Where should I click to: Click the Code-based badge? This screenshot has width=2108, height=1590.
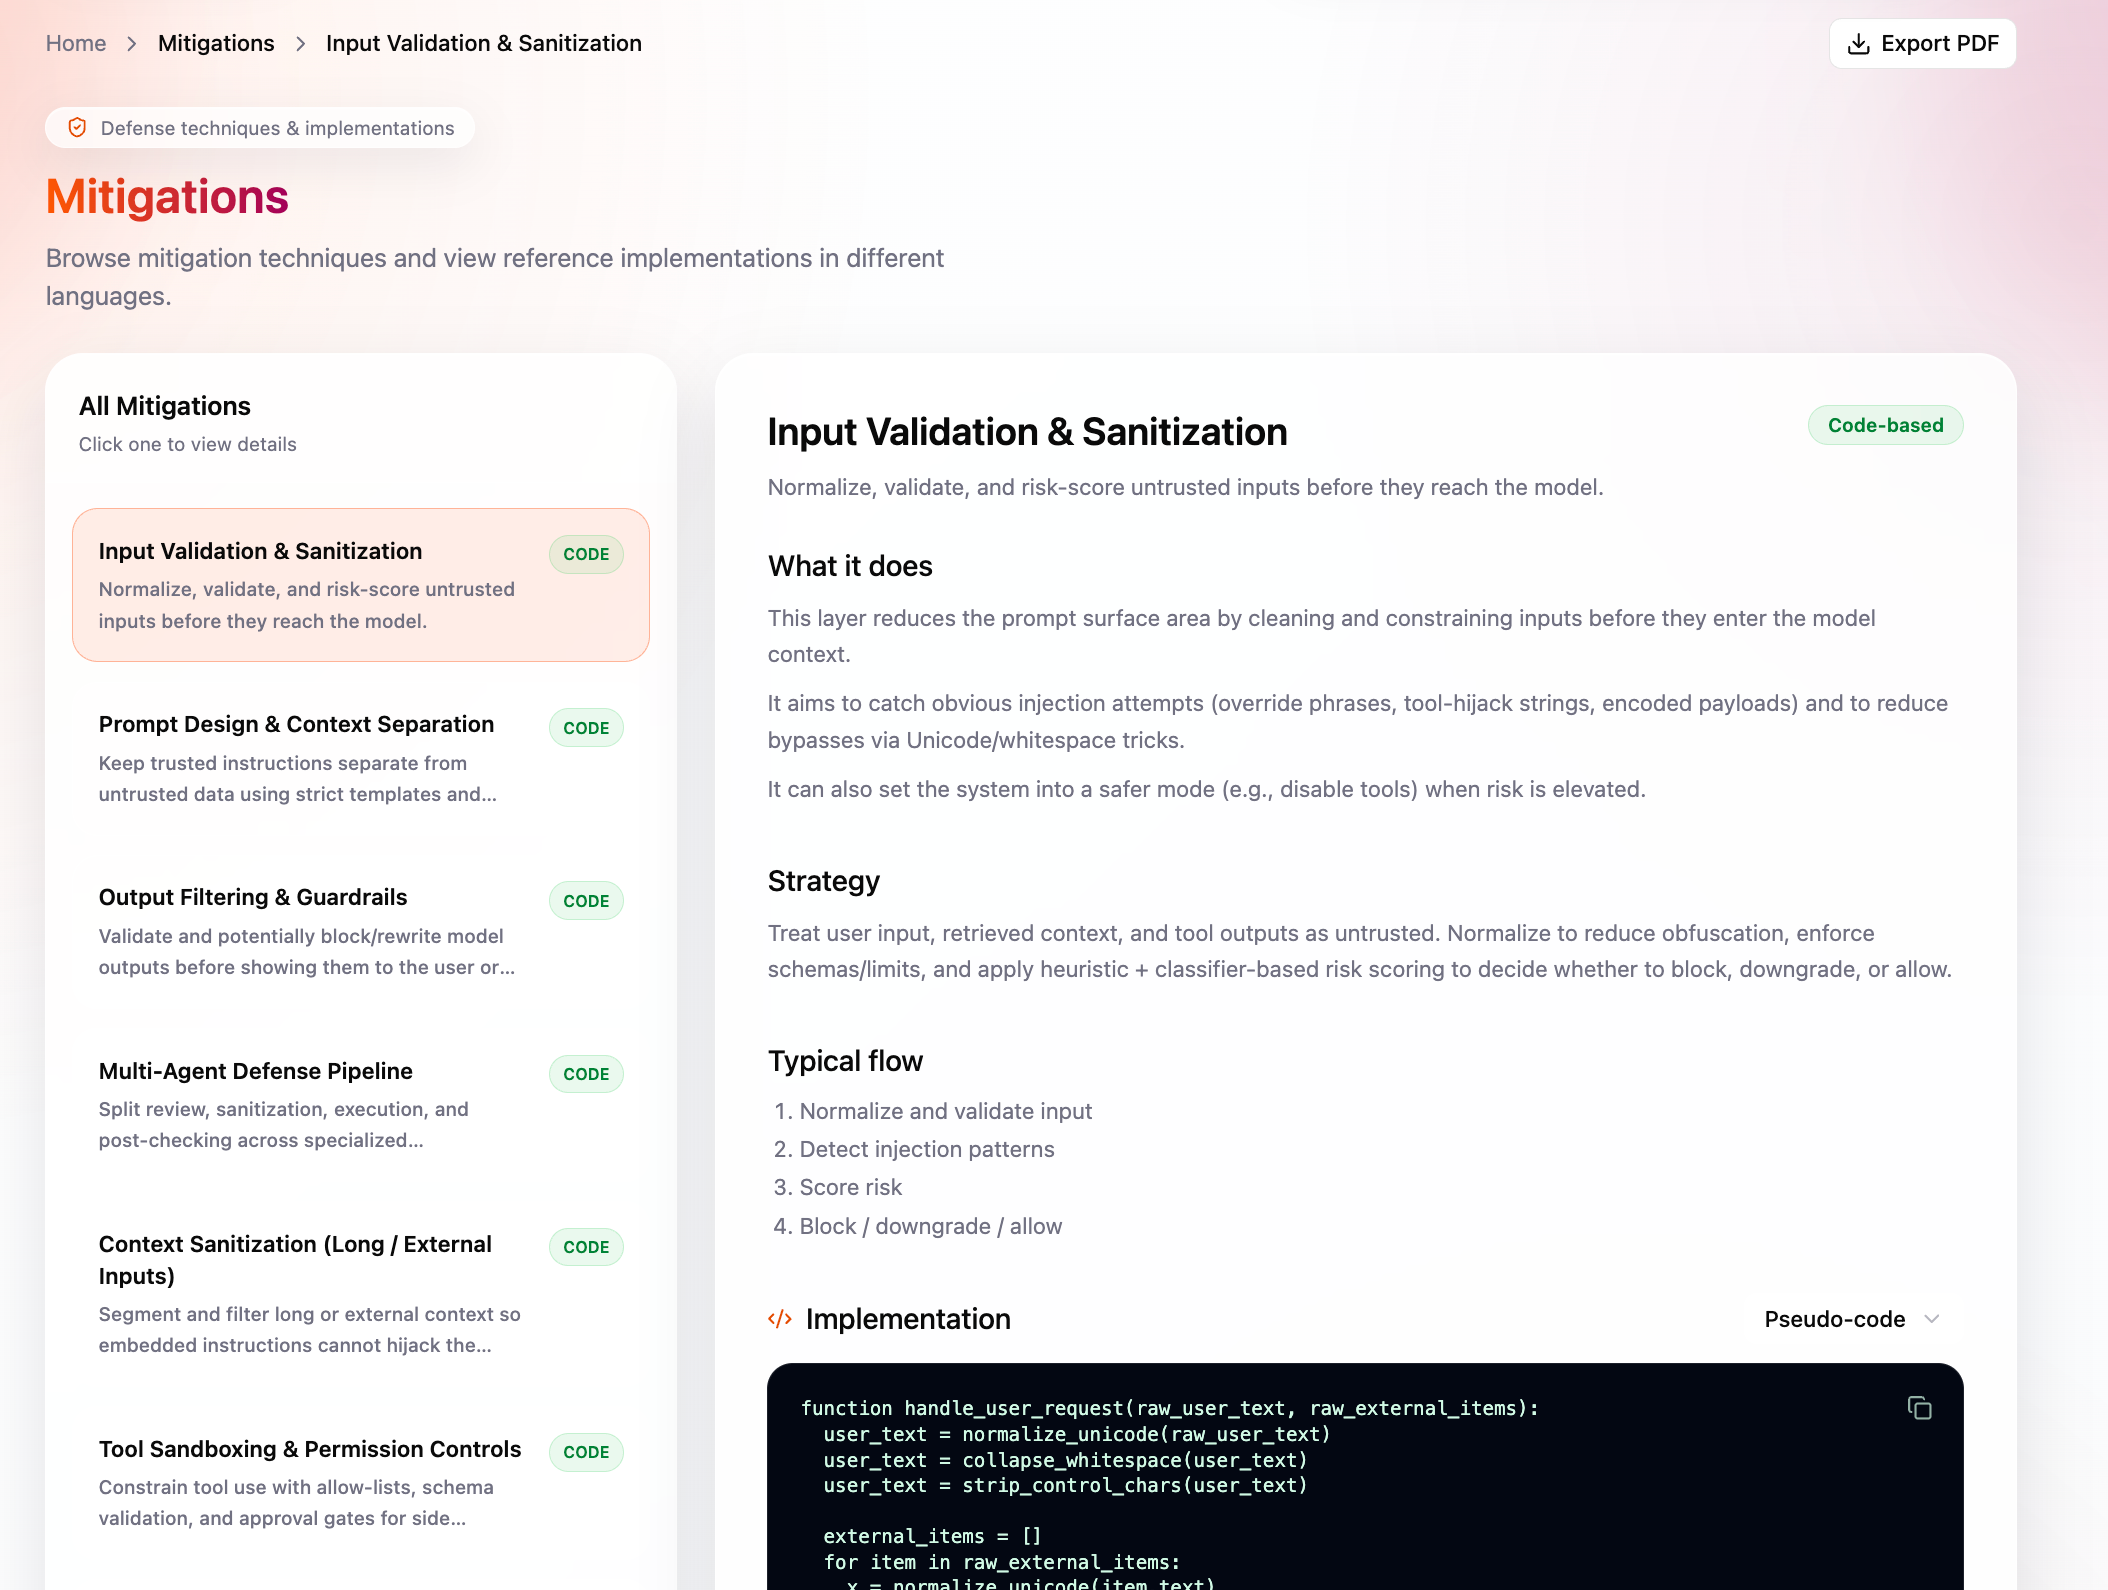click(x=1885, y=425)
